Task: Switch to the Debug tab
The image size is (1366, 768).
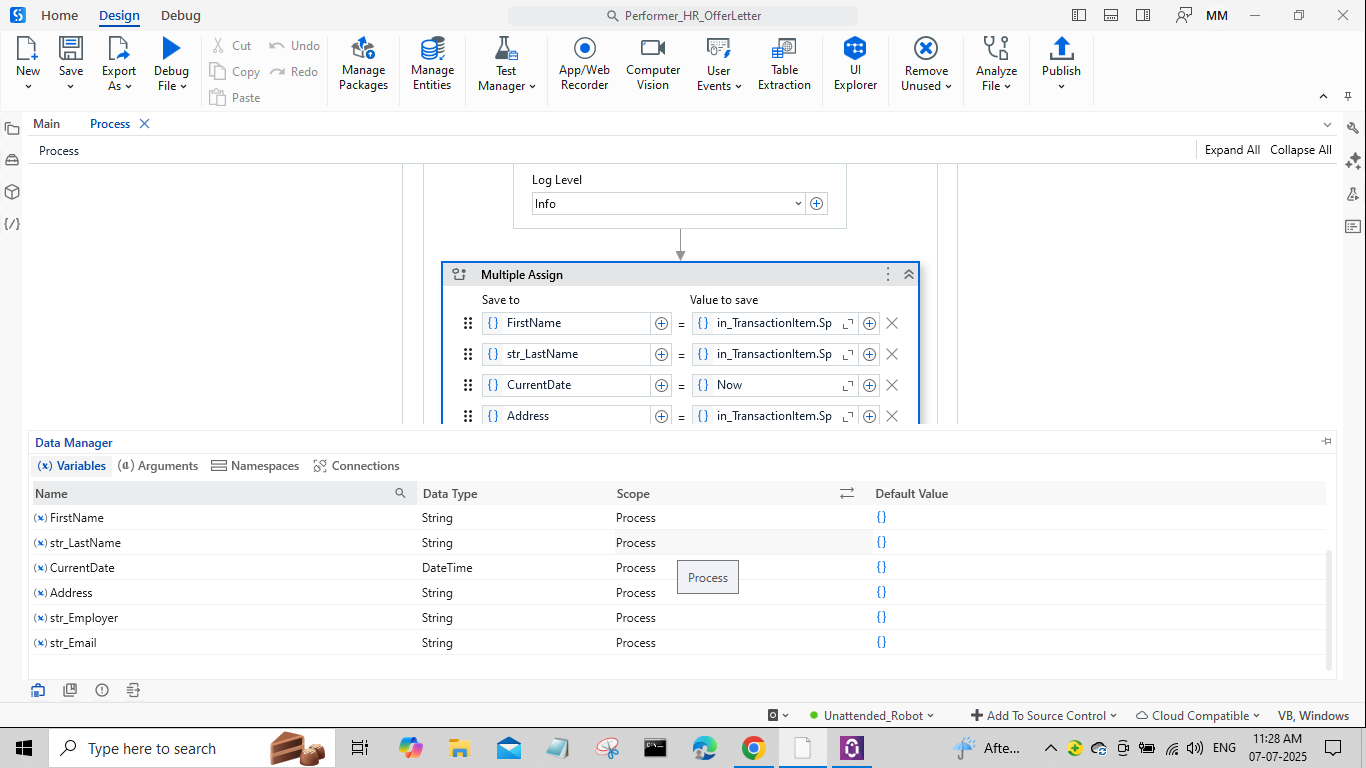Action: tap(181, 15)
